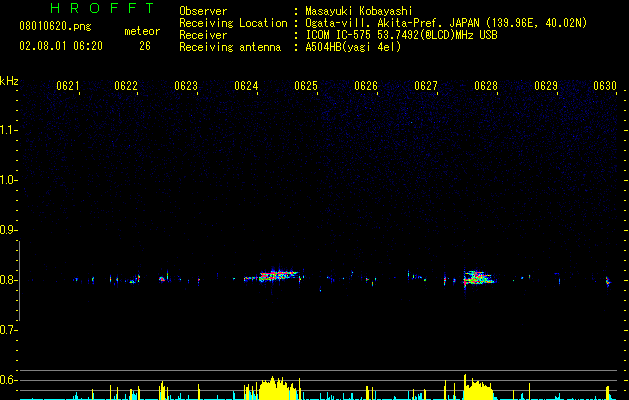Viewport: 629px width, 400px height.
Task: Click the 0621 time marker
Action: [x=68, y=85]
